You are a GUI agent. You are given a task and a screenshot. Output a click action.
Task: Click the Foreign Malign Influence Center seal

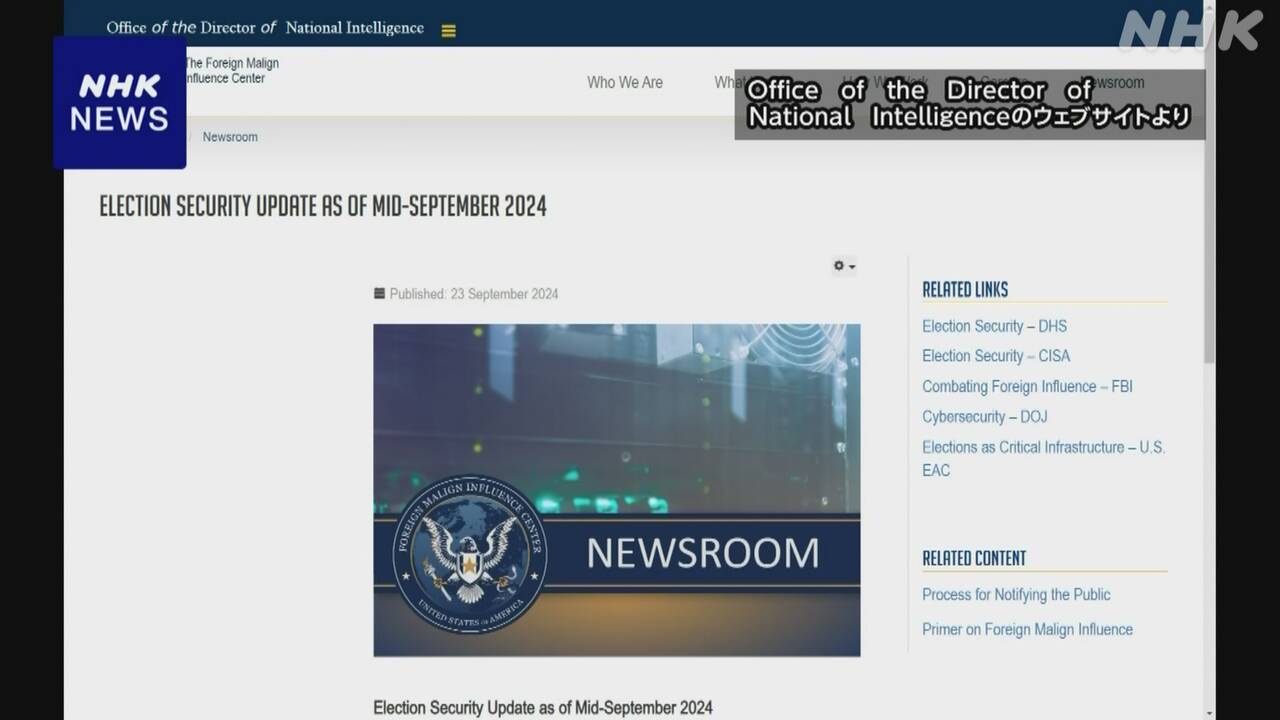coord(470,554)
